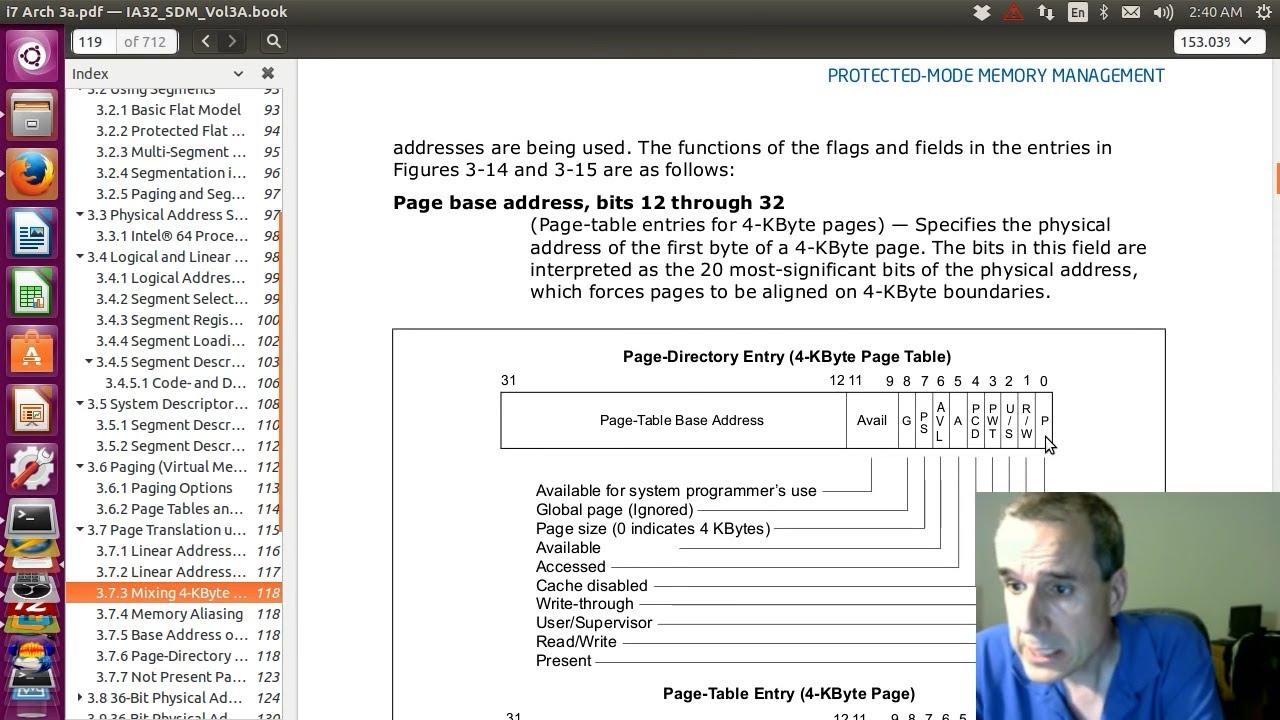
Task: Click the heading 'Page base address, bits 12 through 32'
Action: (x=589, y=202)
